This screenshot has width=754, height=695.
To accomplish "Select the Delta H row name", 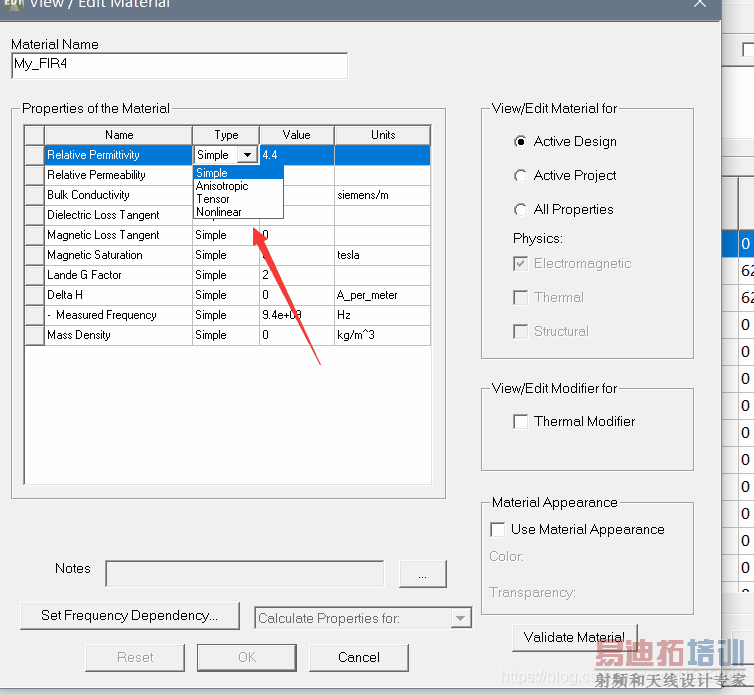I will pyautogui.click(x=118, y=295).
